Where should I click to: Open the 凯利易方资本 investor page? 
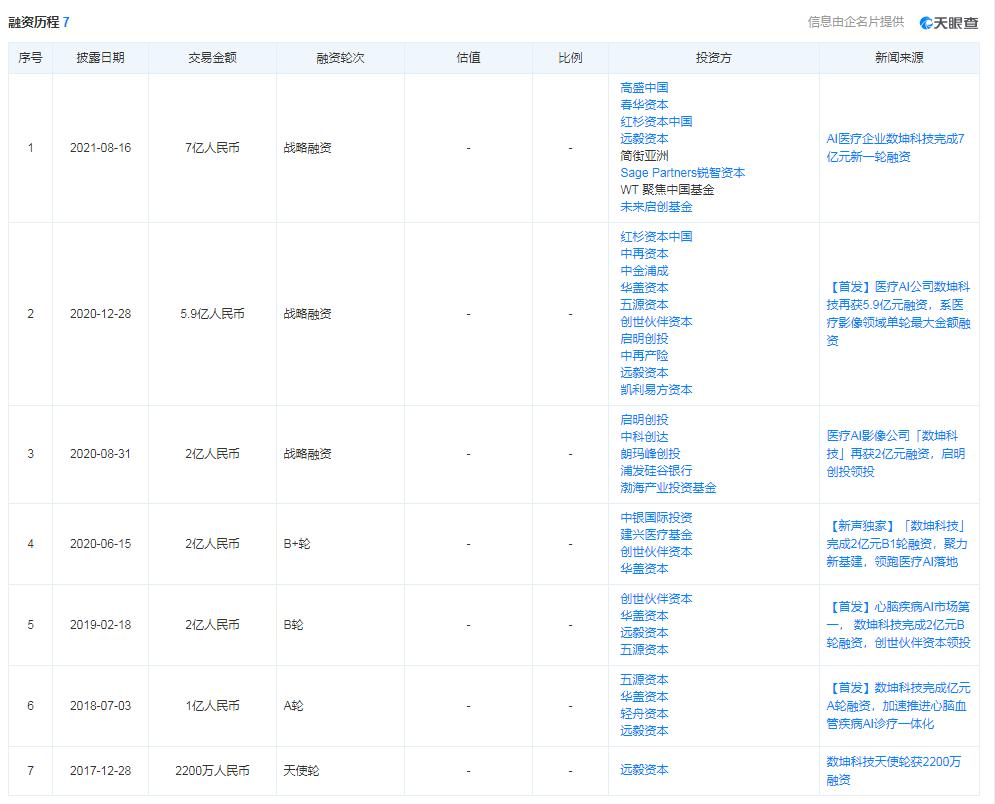656,390
